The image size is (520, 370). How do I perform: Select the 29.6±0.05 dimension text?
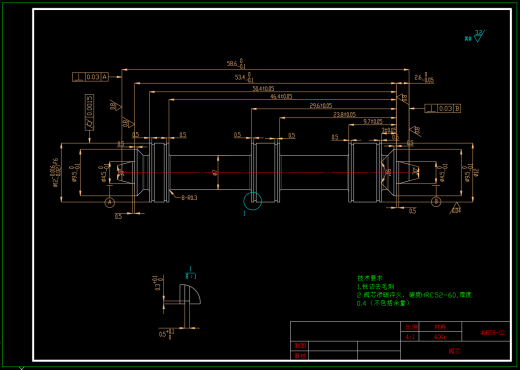[x=321, y=106]
